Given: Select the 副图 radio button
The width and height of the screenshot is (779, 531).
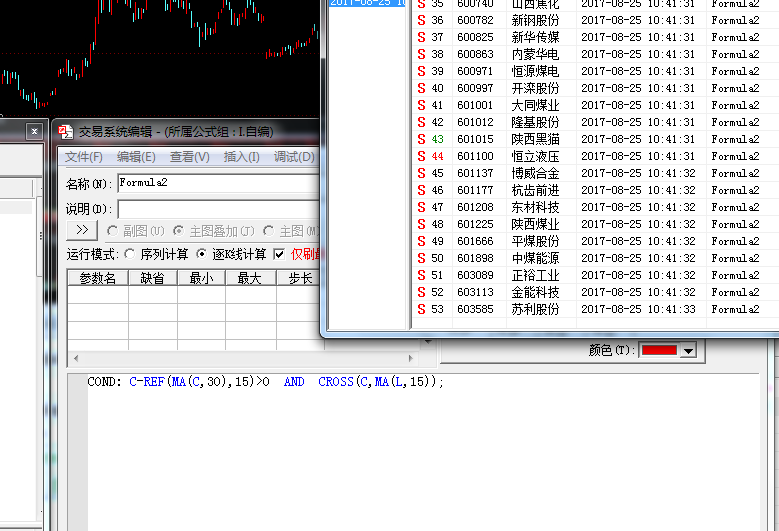Looking at the screenshot, I should pos(112,231).
